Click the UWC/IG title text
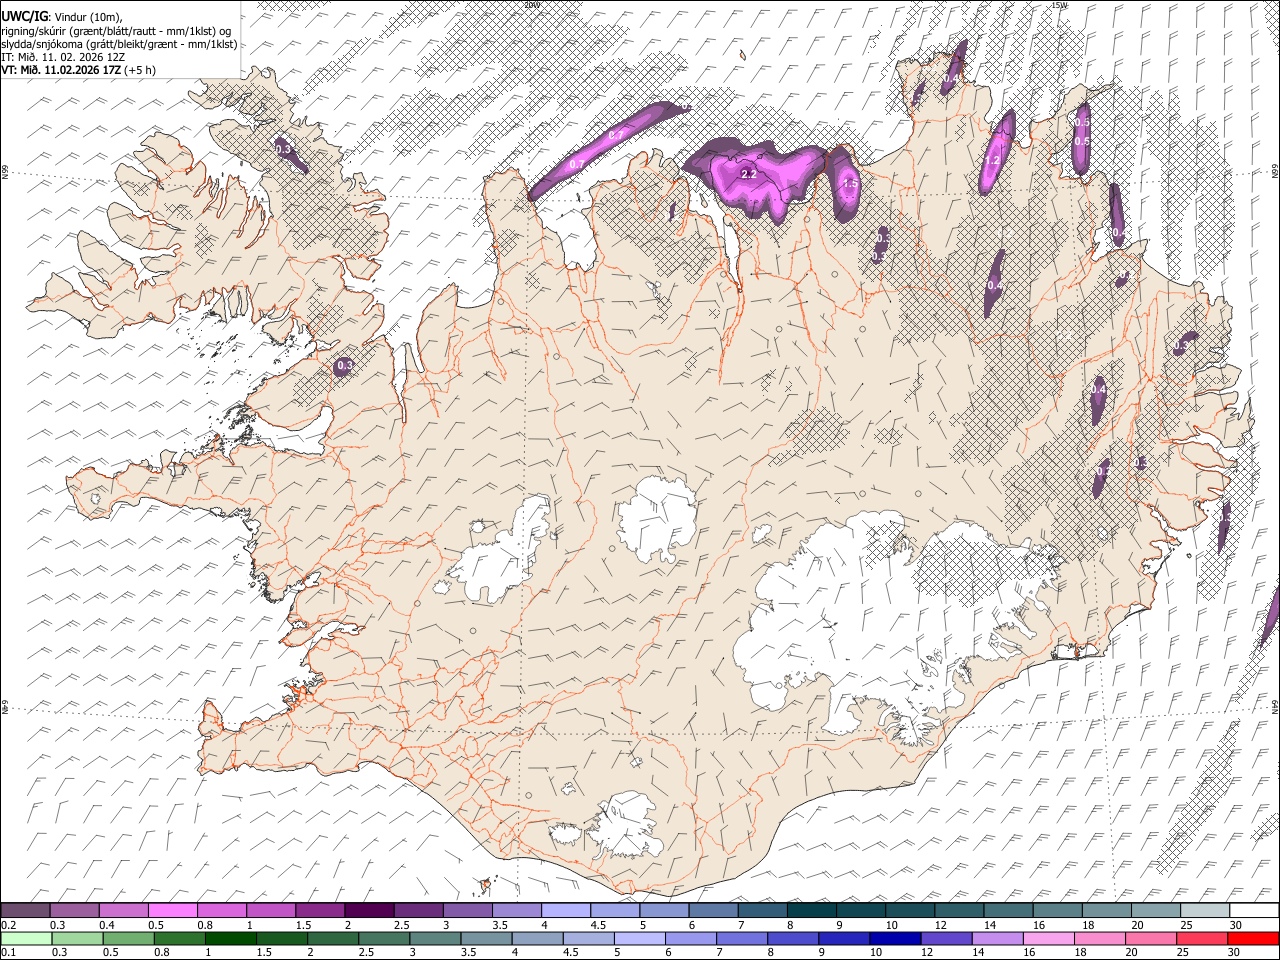 pyautogui.click(x=23, y=16)
